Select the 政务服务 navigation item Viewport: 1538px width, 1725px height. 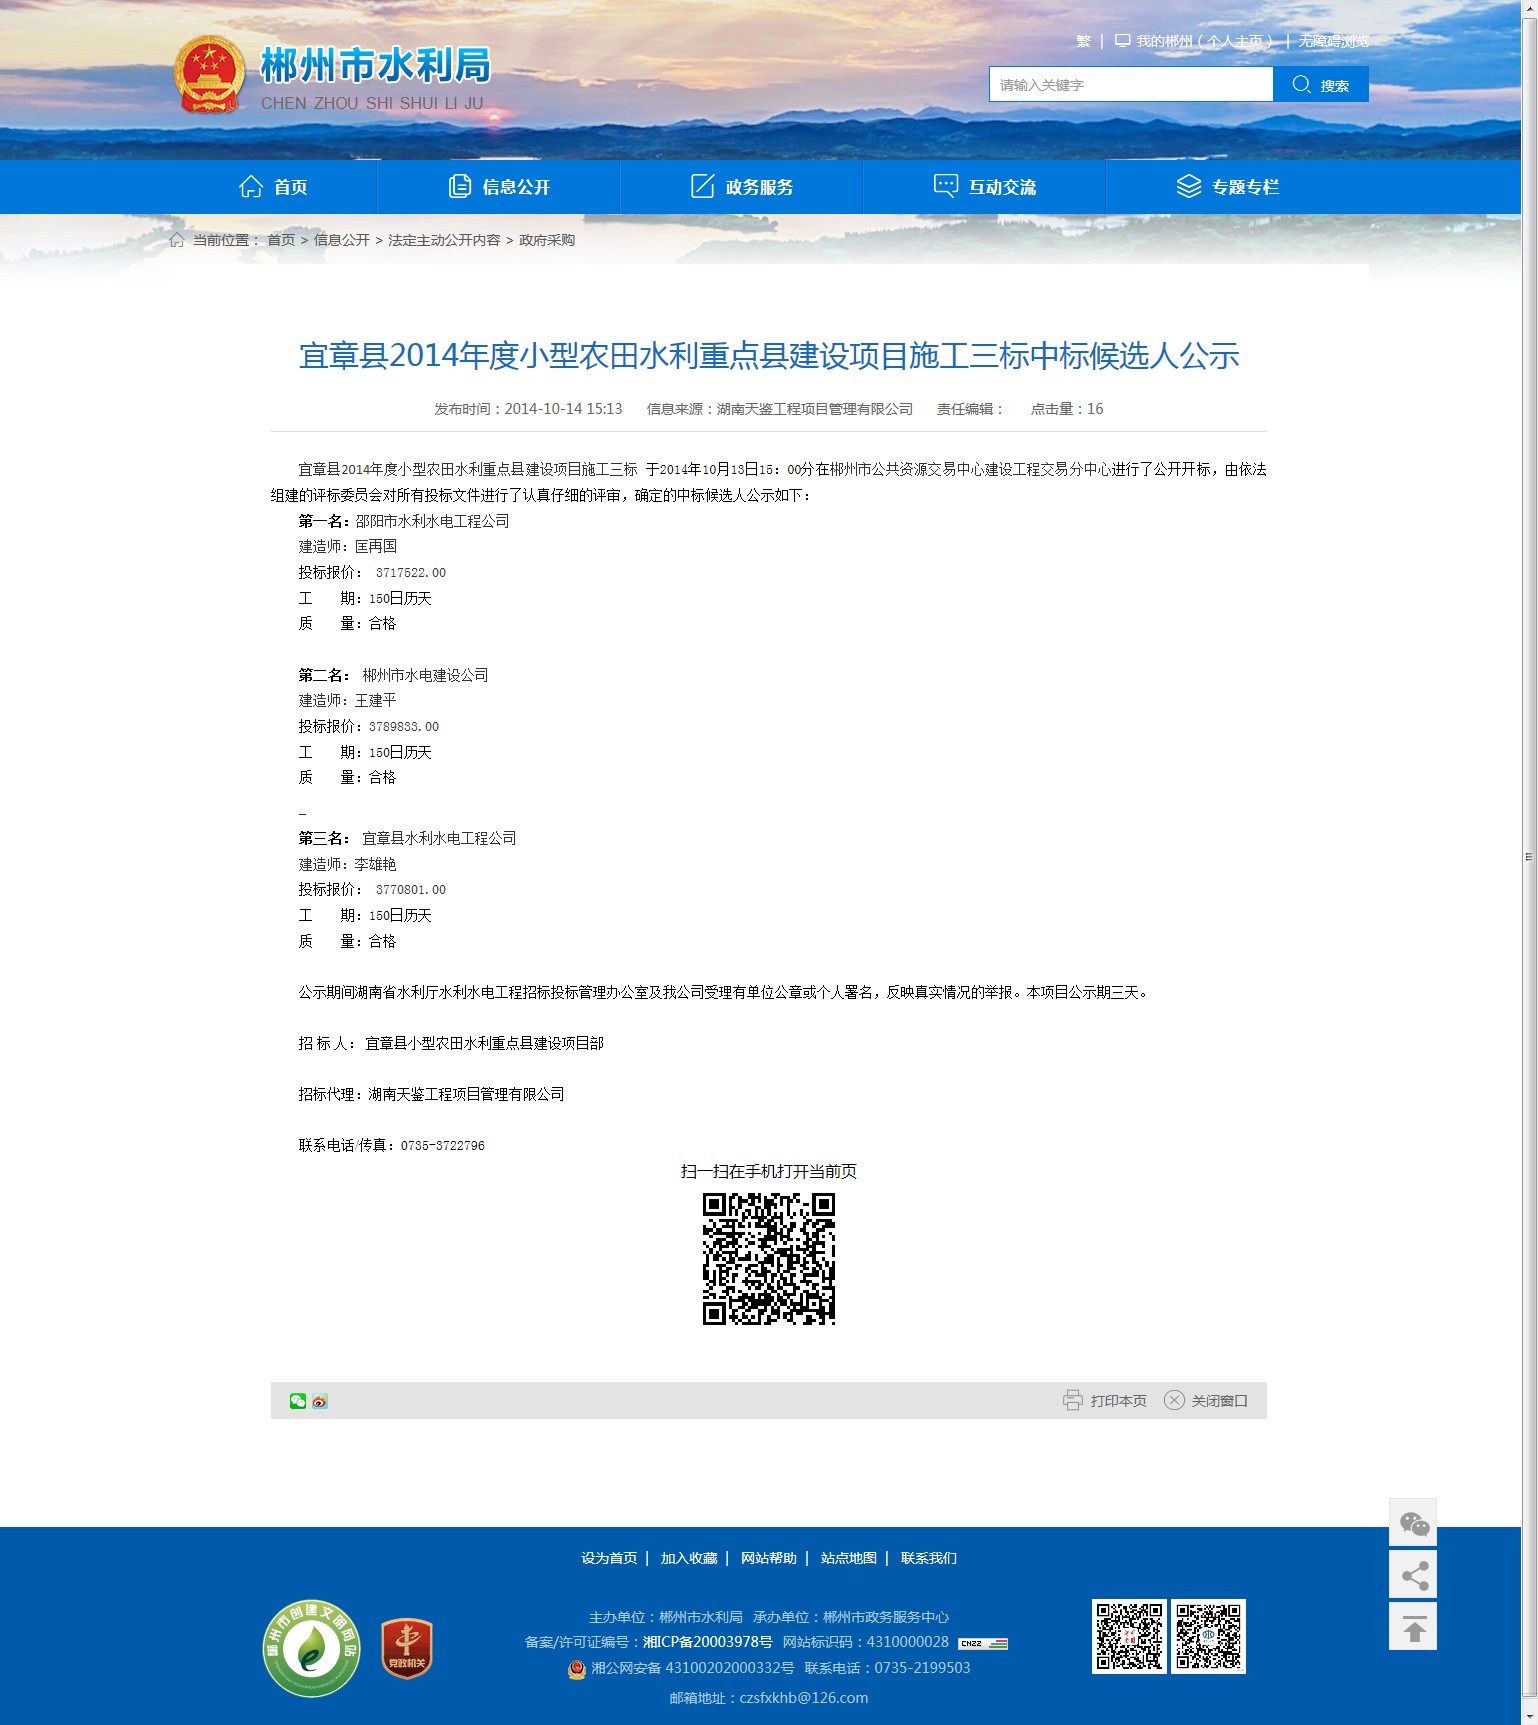742,187
